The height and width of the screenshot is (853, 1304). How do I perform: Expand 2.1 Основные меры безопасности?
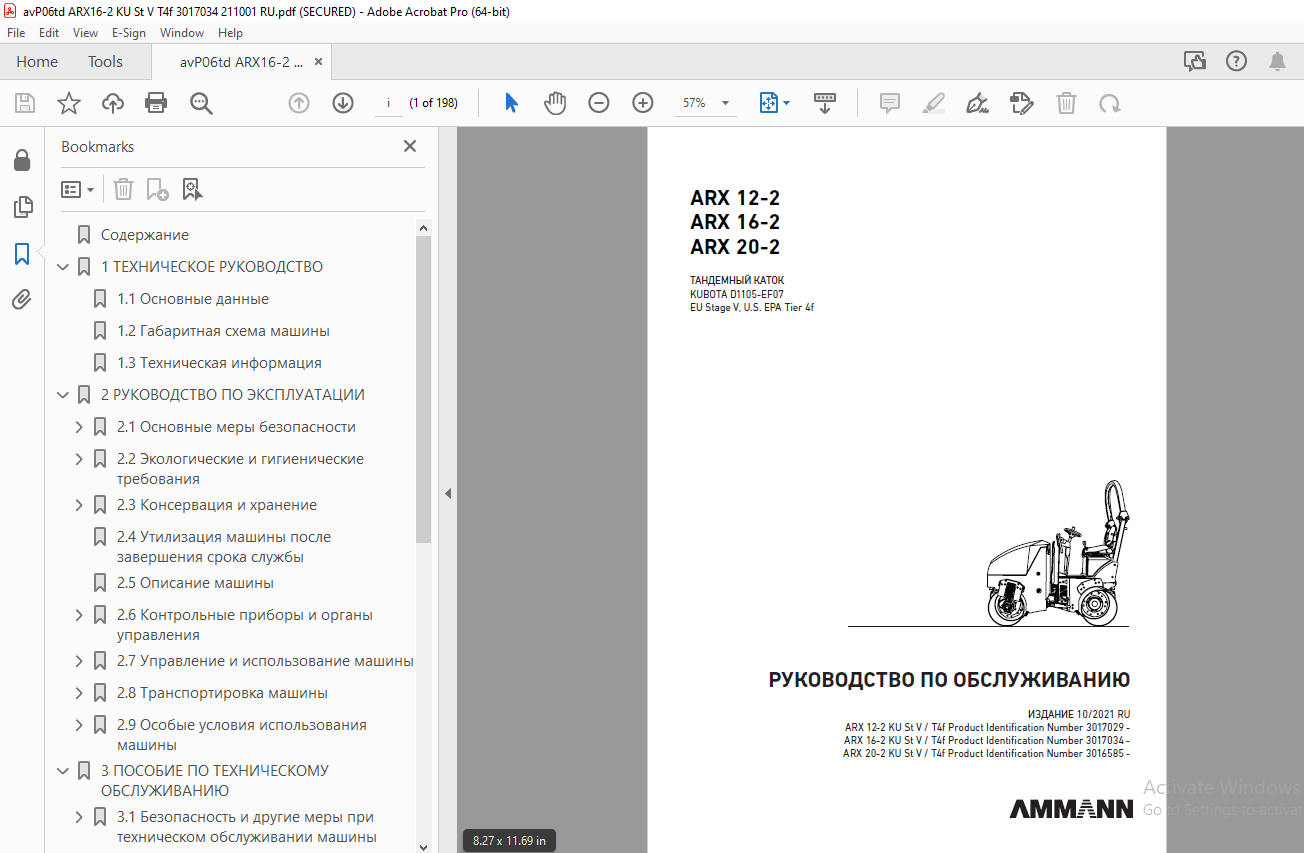(79, 427)
